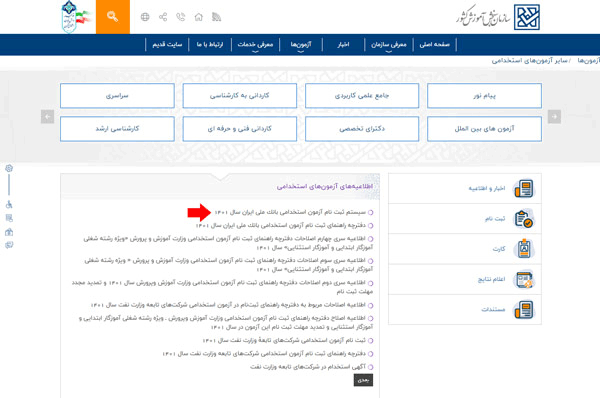600x398 pixels.
Task: Click the اعلام نتایج results icon
Action: click(x=524, y=279)
